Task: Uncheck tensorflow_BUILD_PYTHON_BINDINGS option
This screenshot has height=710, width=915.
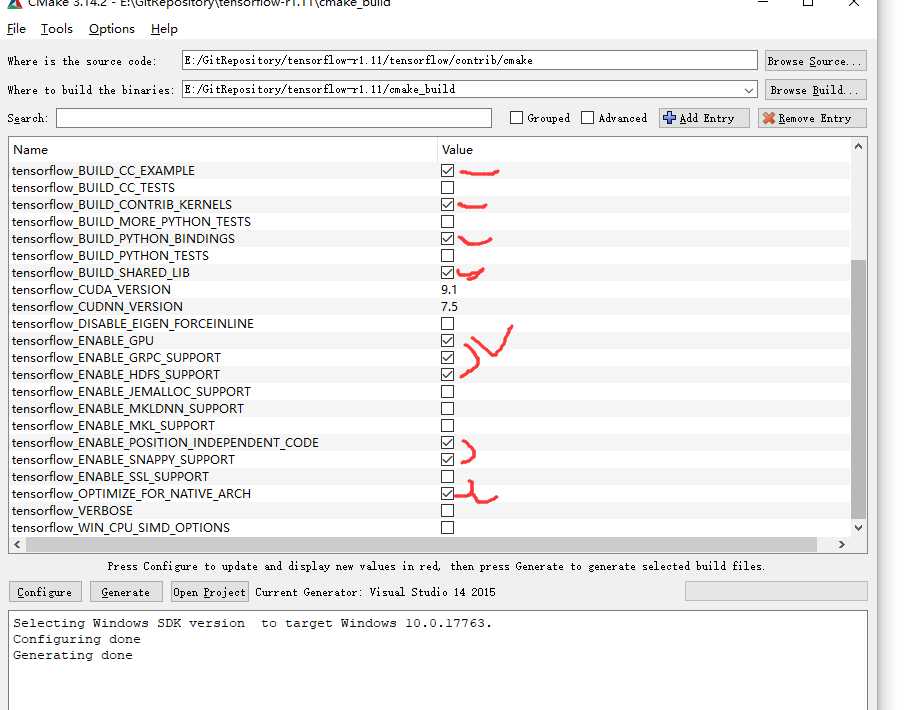Action: (448, 239)
